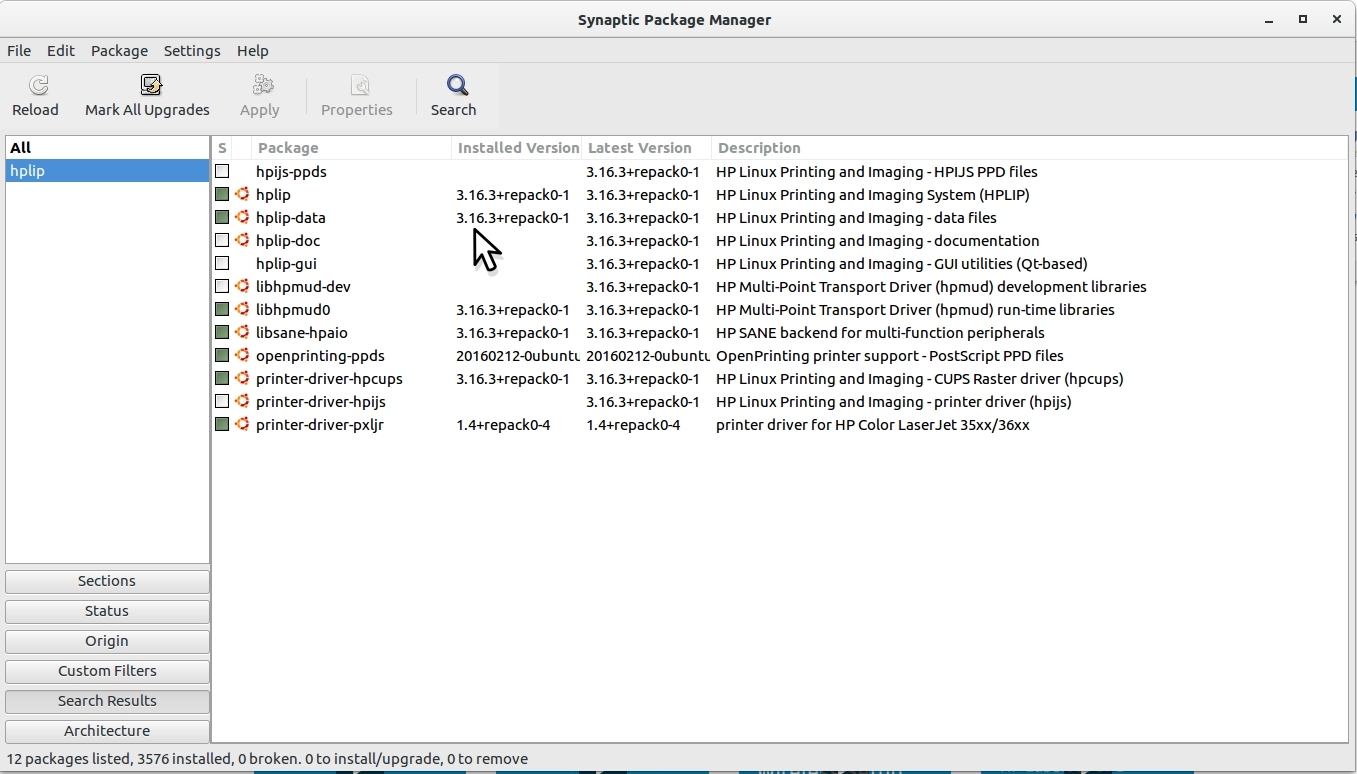Sort by the Package column header
Viewport: 1357px width, 774px height.
pyautogui.click(x=350, y=148)
